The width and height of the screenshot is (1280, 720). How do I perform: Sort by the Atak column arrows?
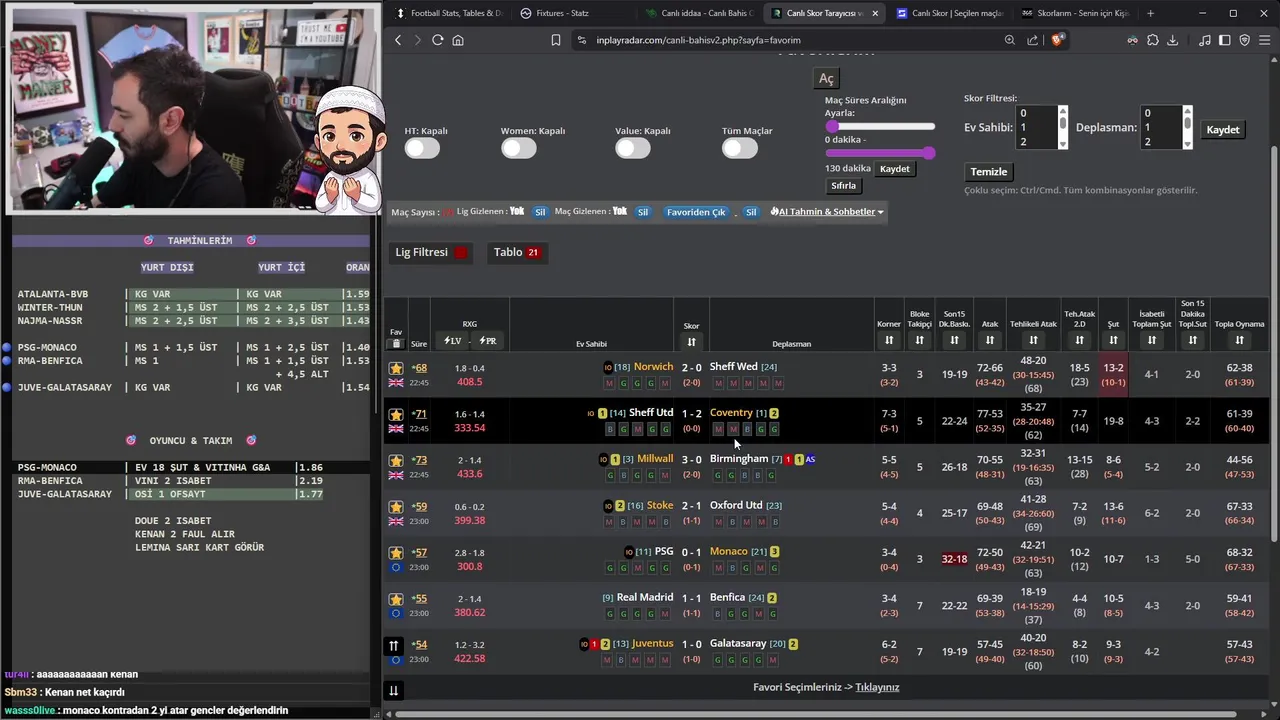point(989,341)
